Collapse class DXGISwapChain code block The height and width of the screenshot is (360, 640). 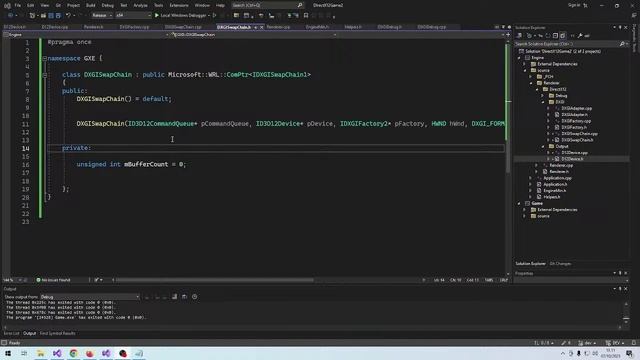coord(44,75)
